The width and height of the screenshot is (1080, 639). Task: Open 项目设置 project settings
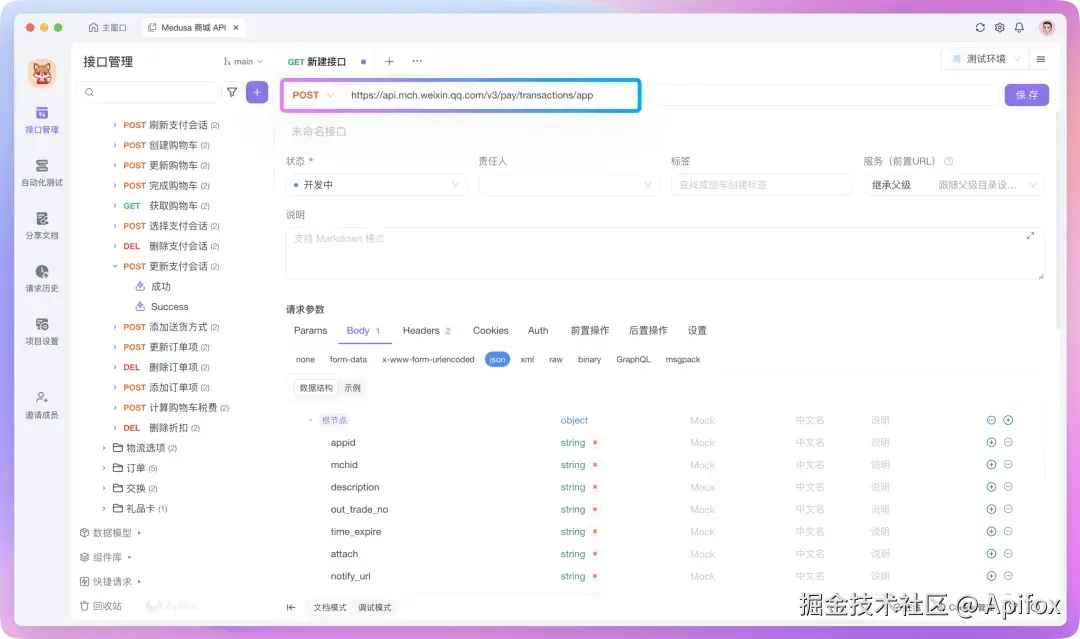pyautogui.click(x=41, y=332)
